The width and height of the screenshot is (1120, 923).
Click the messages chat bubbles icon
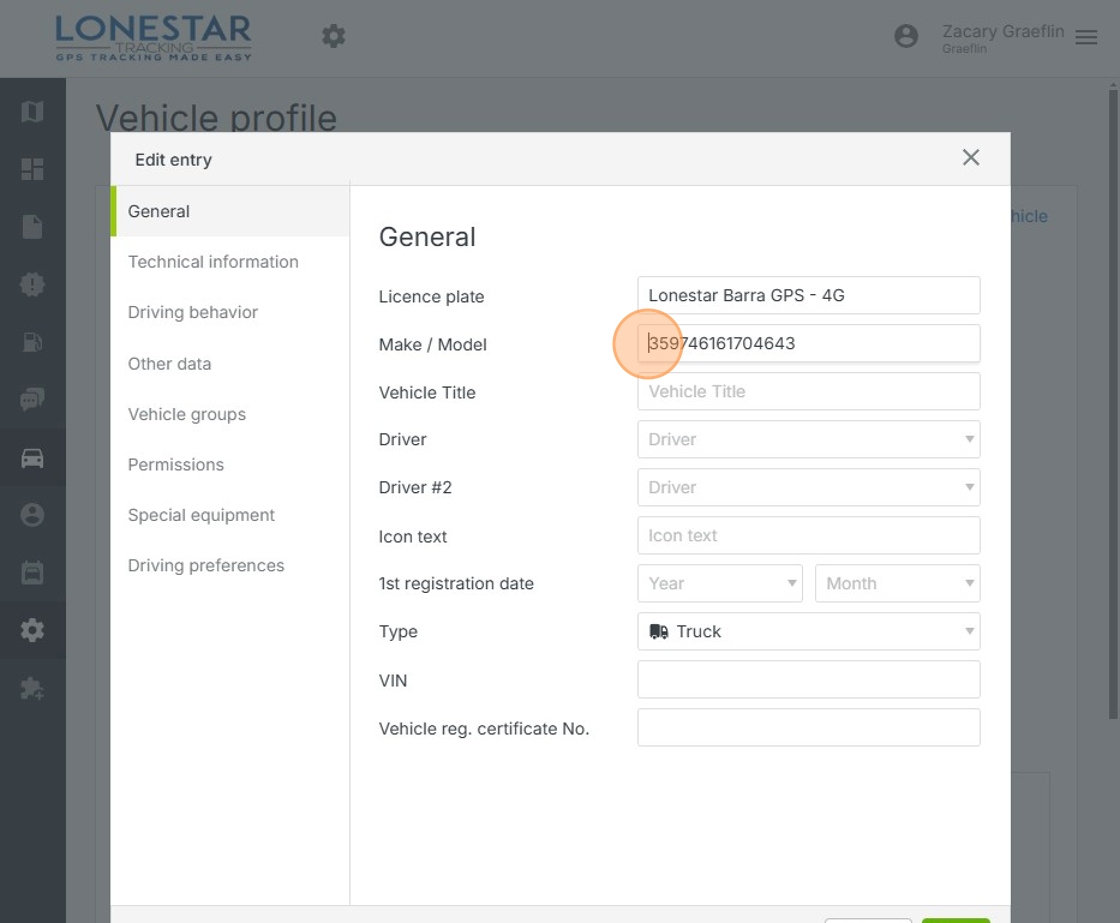pyautogui.click(x=32, y=400)
